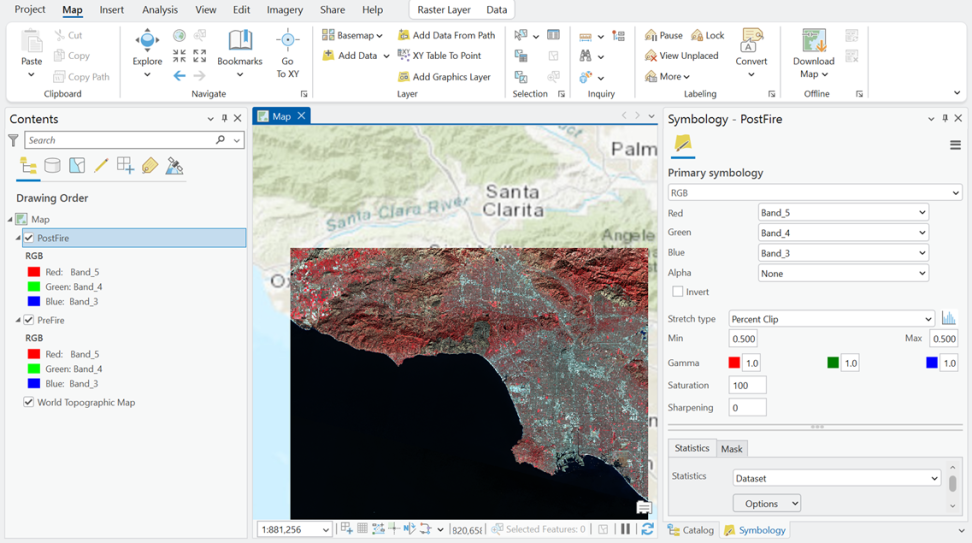Click the full extent globe icon
The width and height of the screenshot is (972, 543).
179,35
